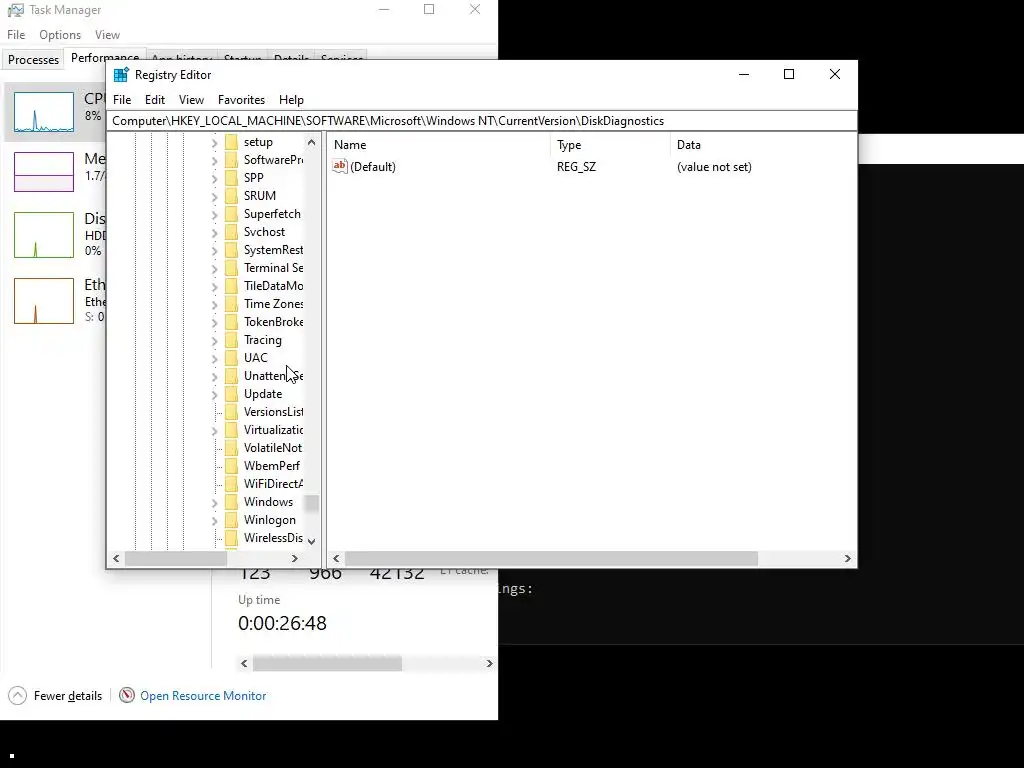The height and width of the screenshot is (768, 1024).
Task: Expand the setup registry key
Action: tap(214, 142)
